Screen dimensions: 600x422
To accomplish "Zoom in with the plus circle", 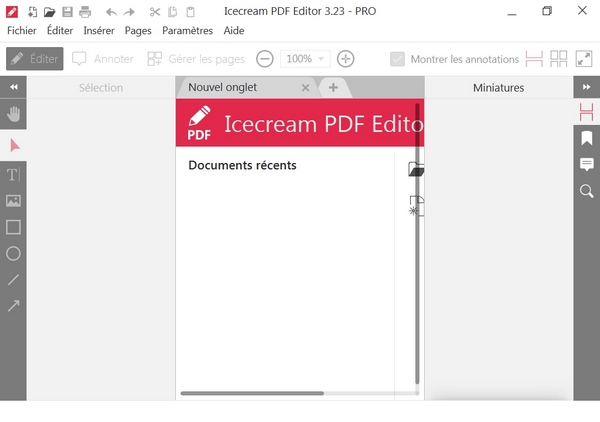I will 346,59.
